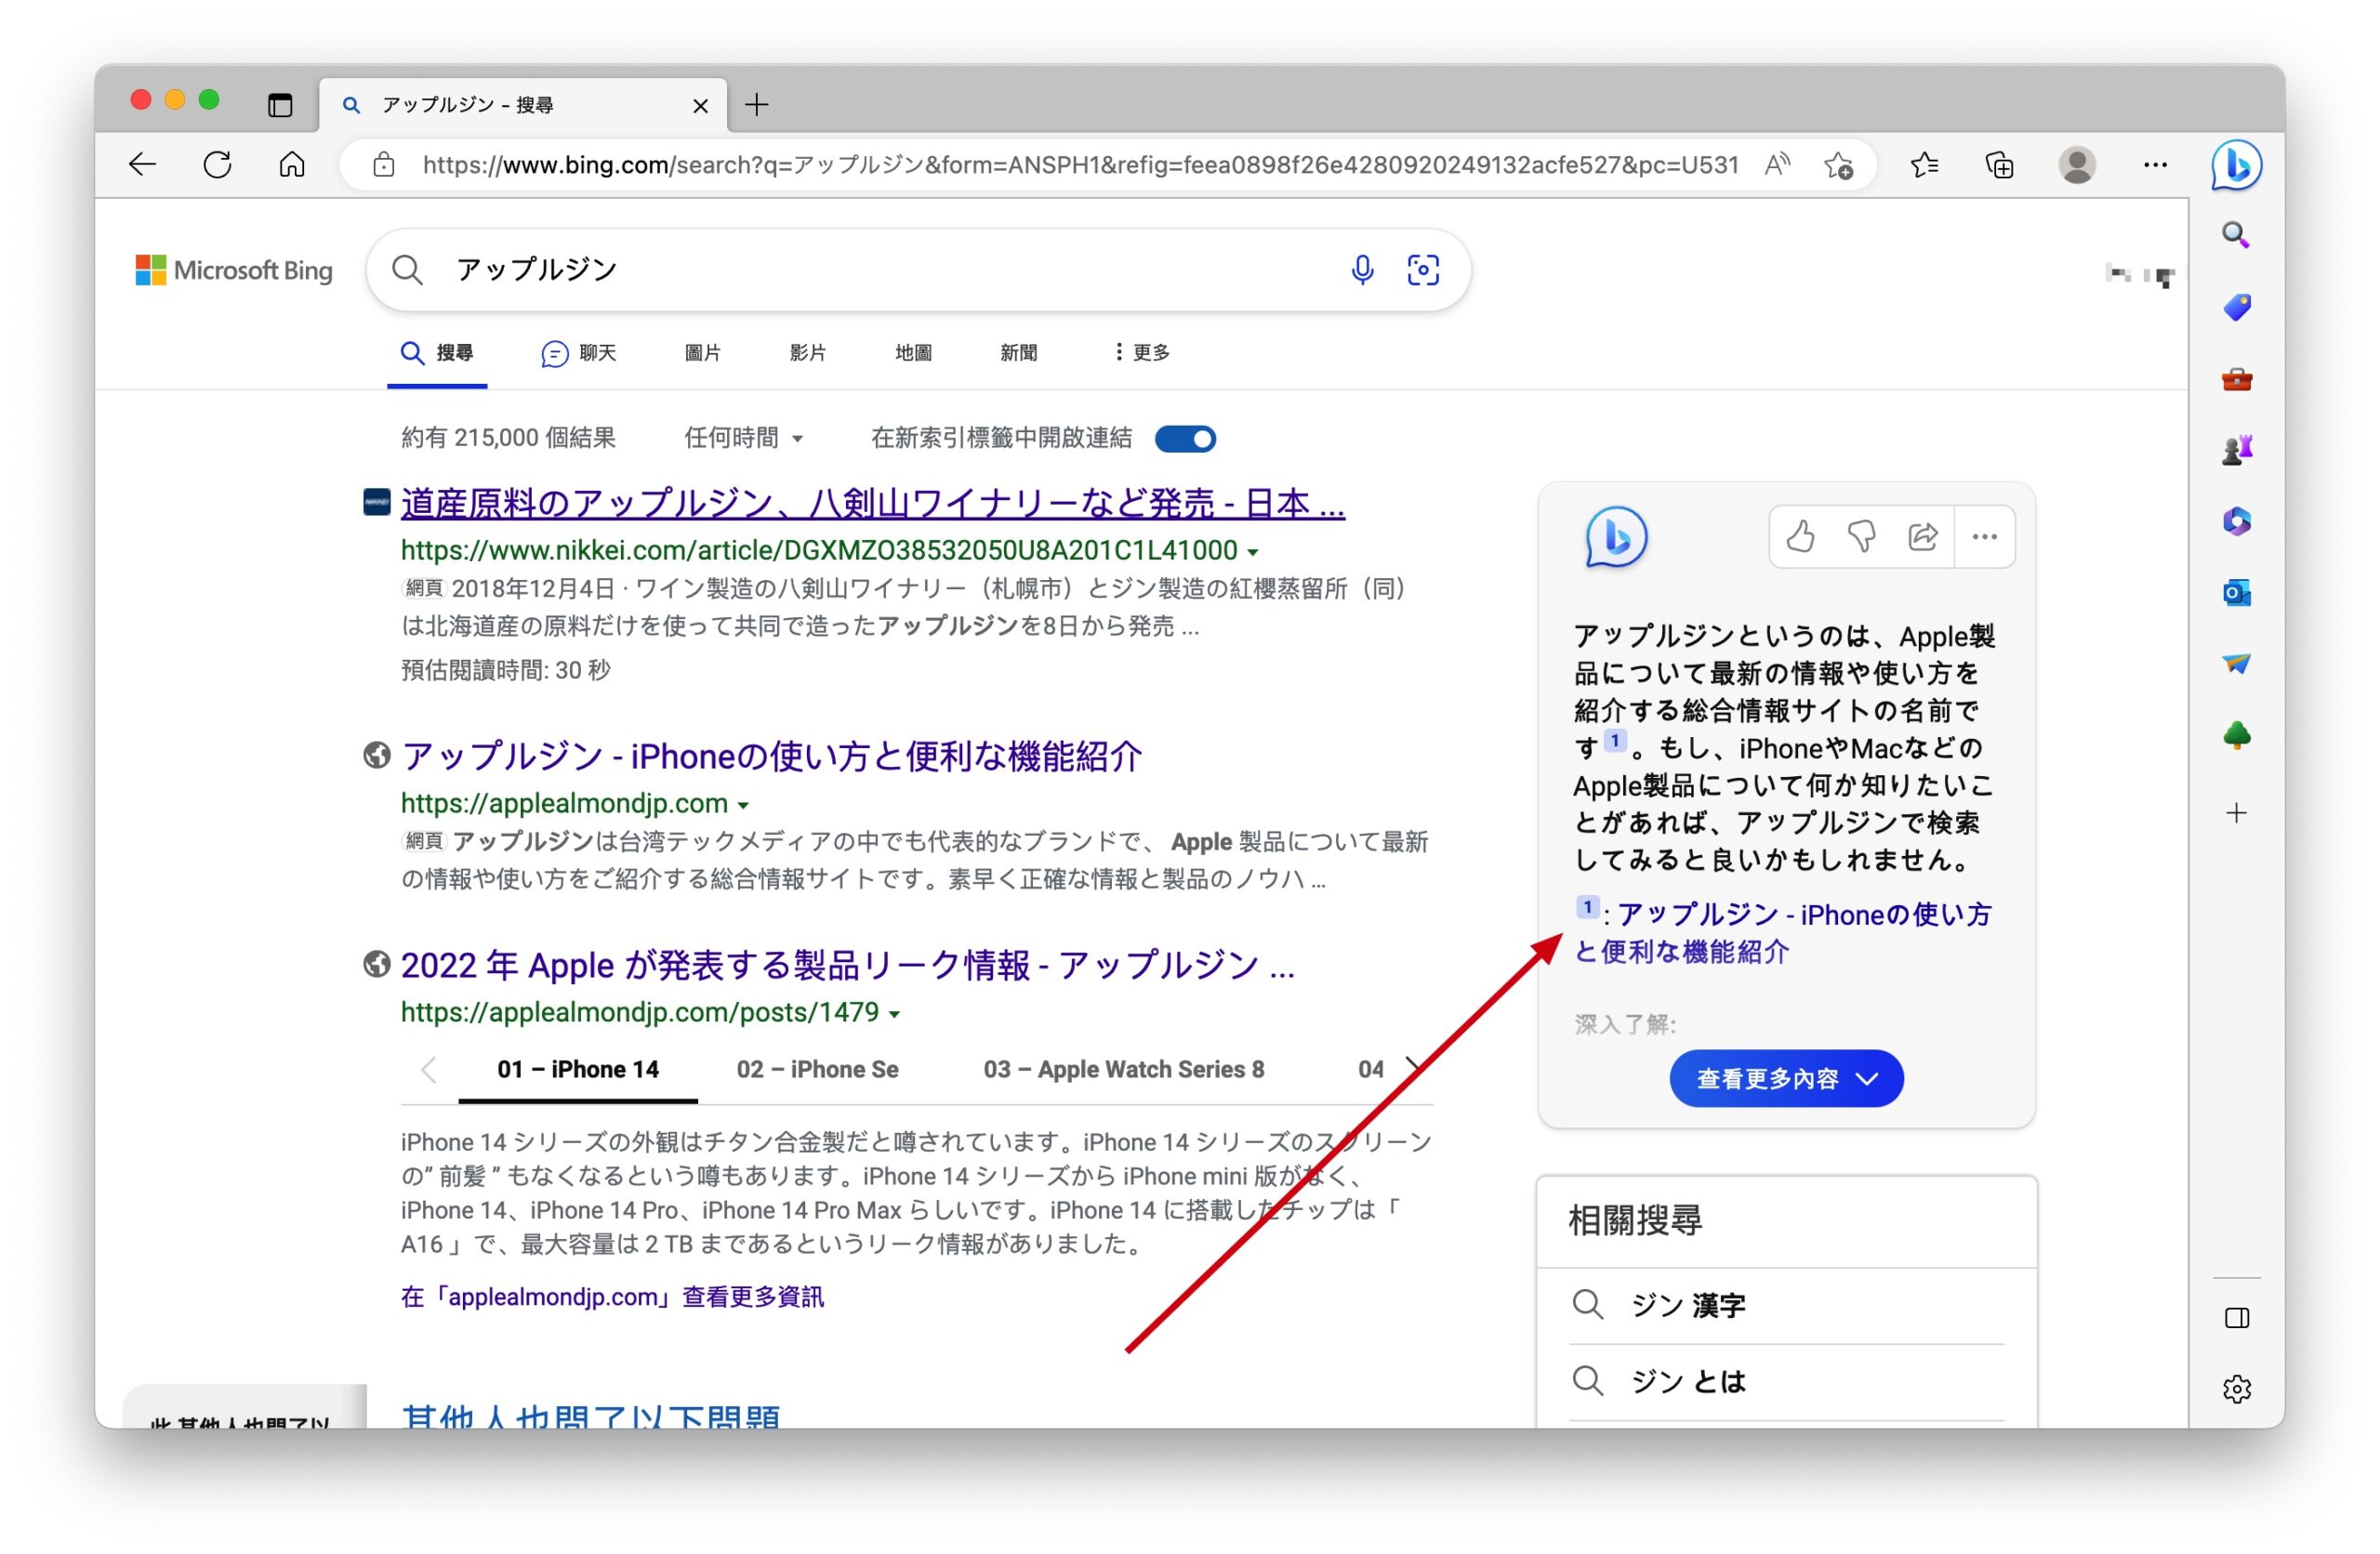Open 在「applealmondjp.com」查看更多資訊 link

tap(612, 1297)
